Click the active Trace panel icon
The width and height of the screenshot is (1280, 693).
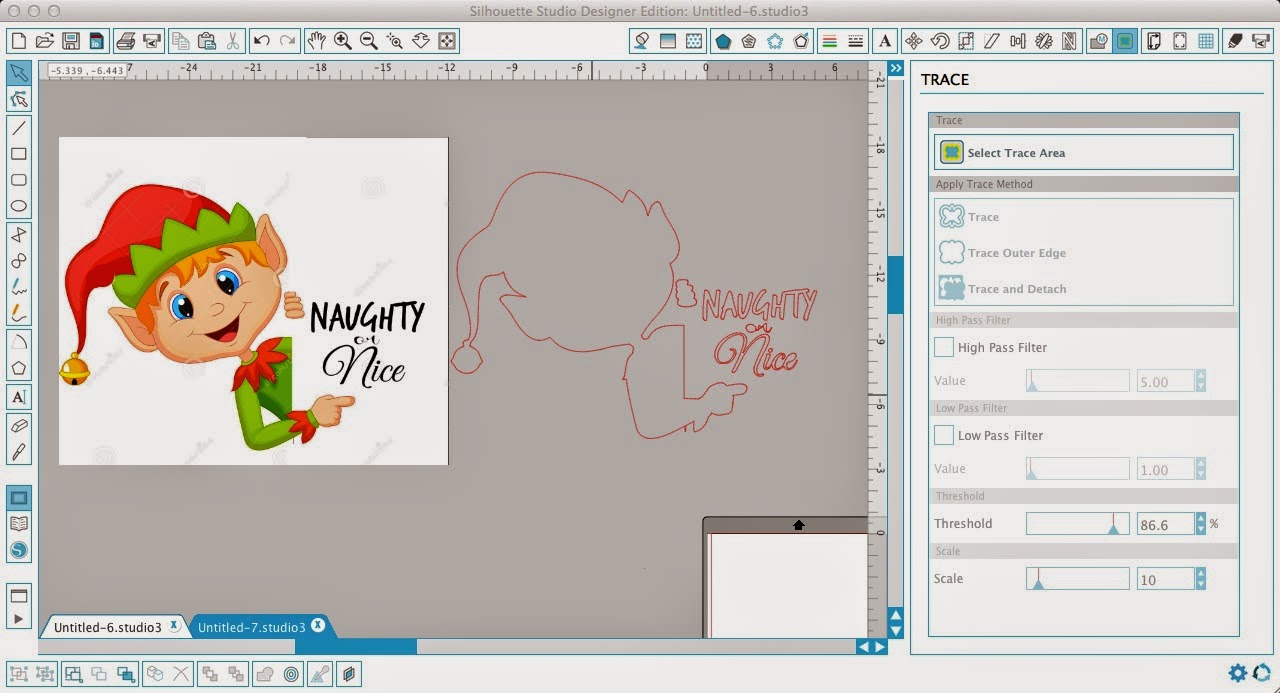click(1125, 41)
